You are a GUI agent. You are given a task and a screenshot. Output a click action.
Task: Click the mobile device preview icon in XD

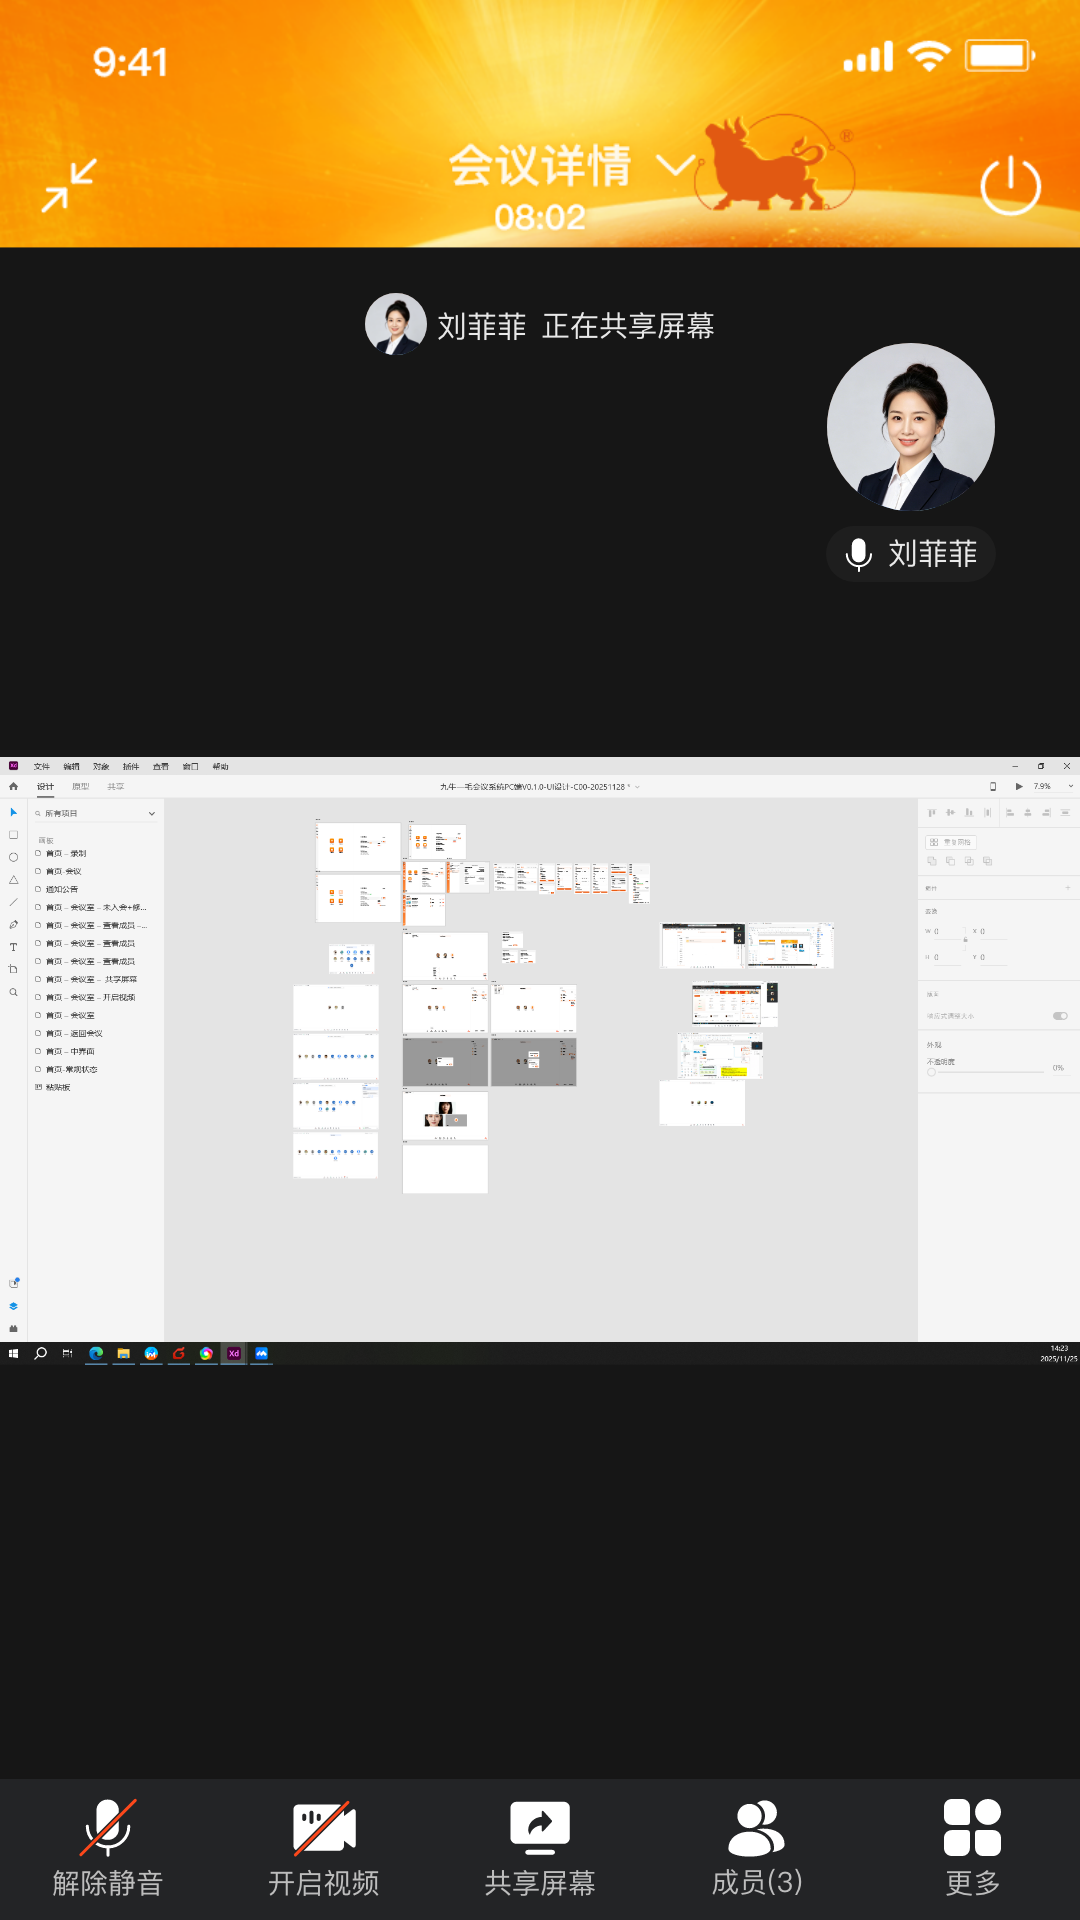point(992,786)
